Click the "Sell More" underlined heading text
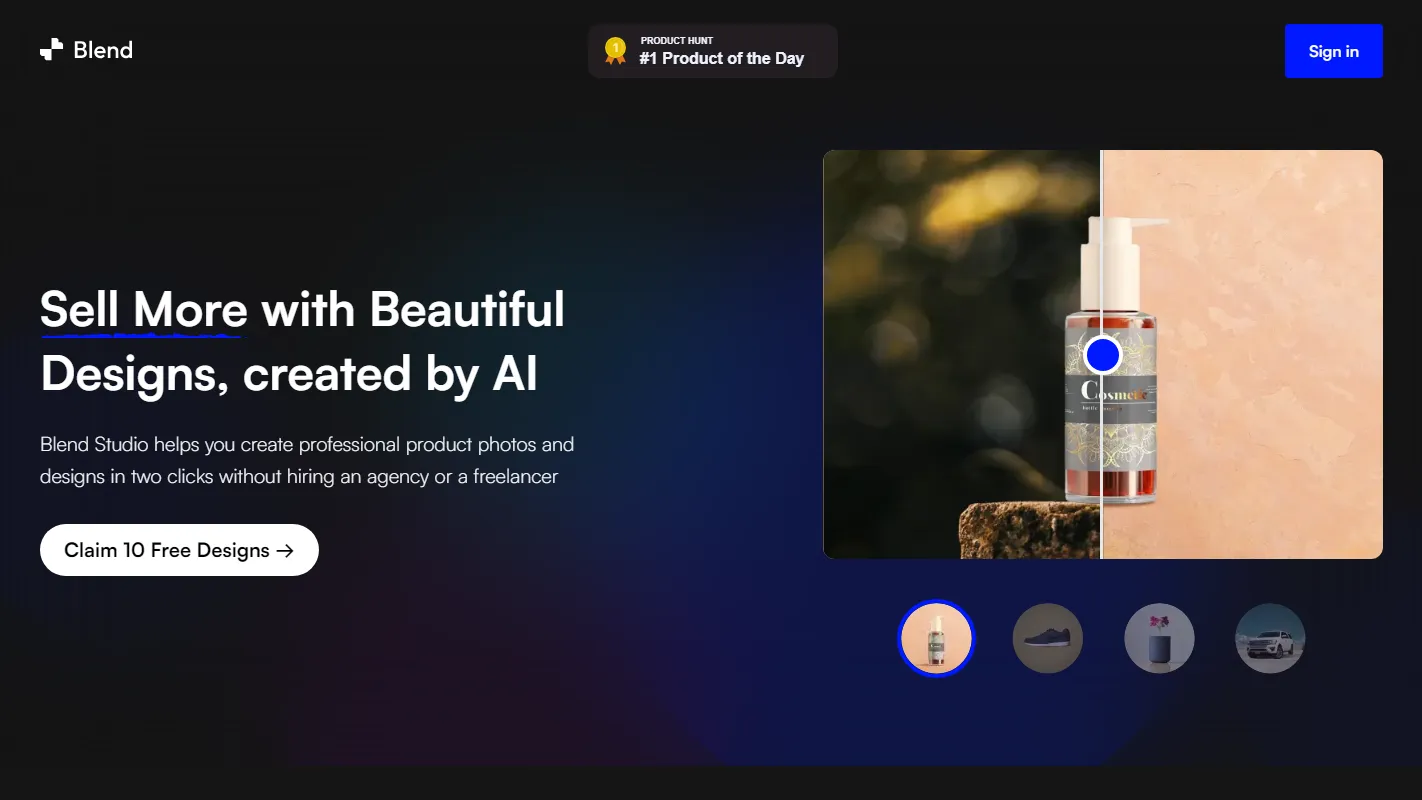 coord(143,310)
